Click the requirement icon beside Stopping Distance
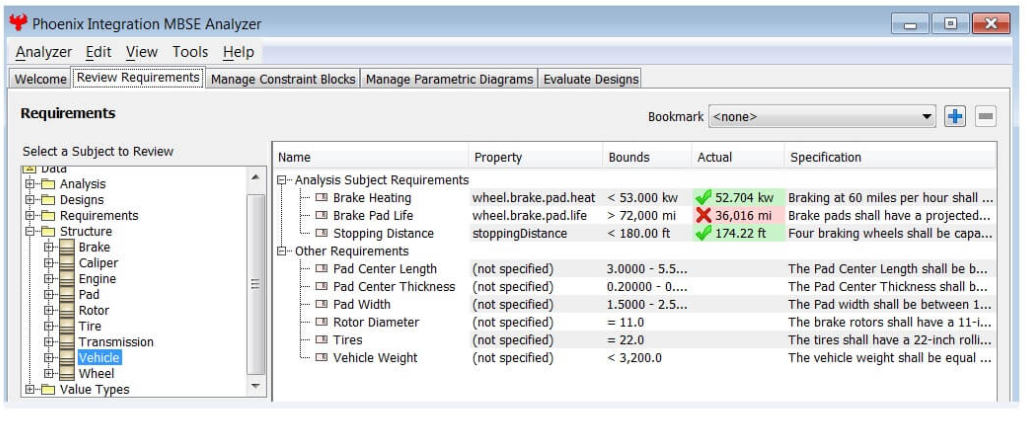Viewport: 1025px width, 425px height. tap(321, 233)
